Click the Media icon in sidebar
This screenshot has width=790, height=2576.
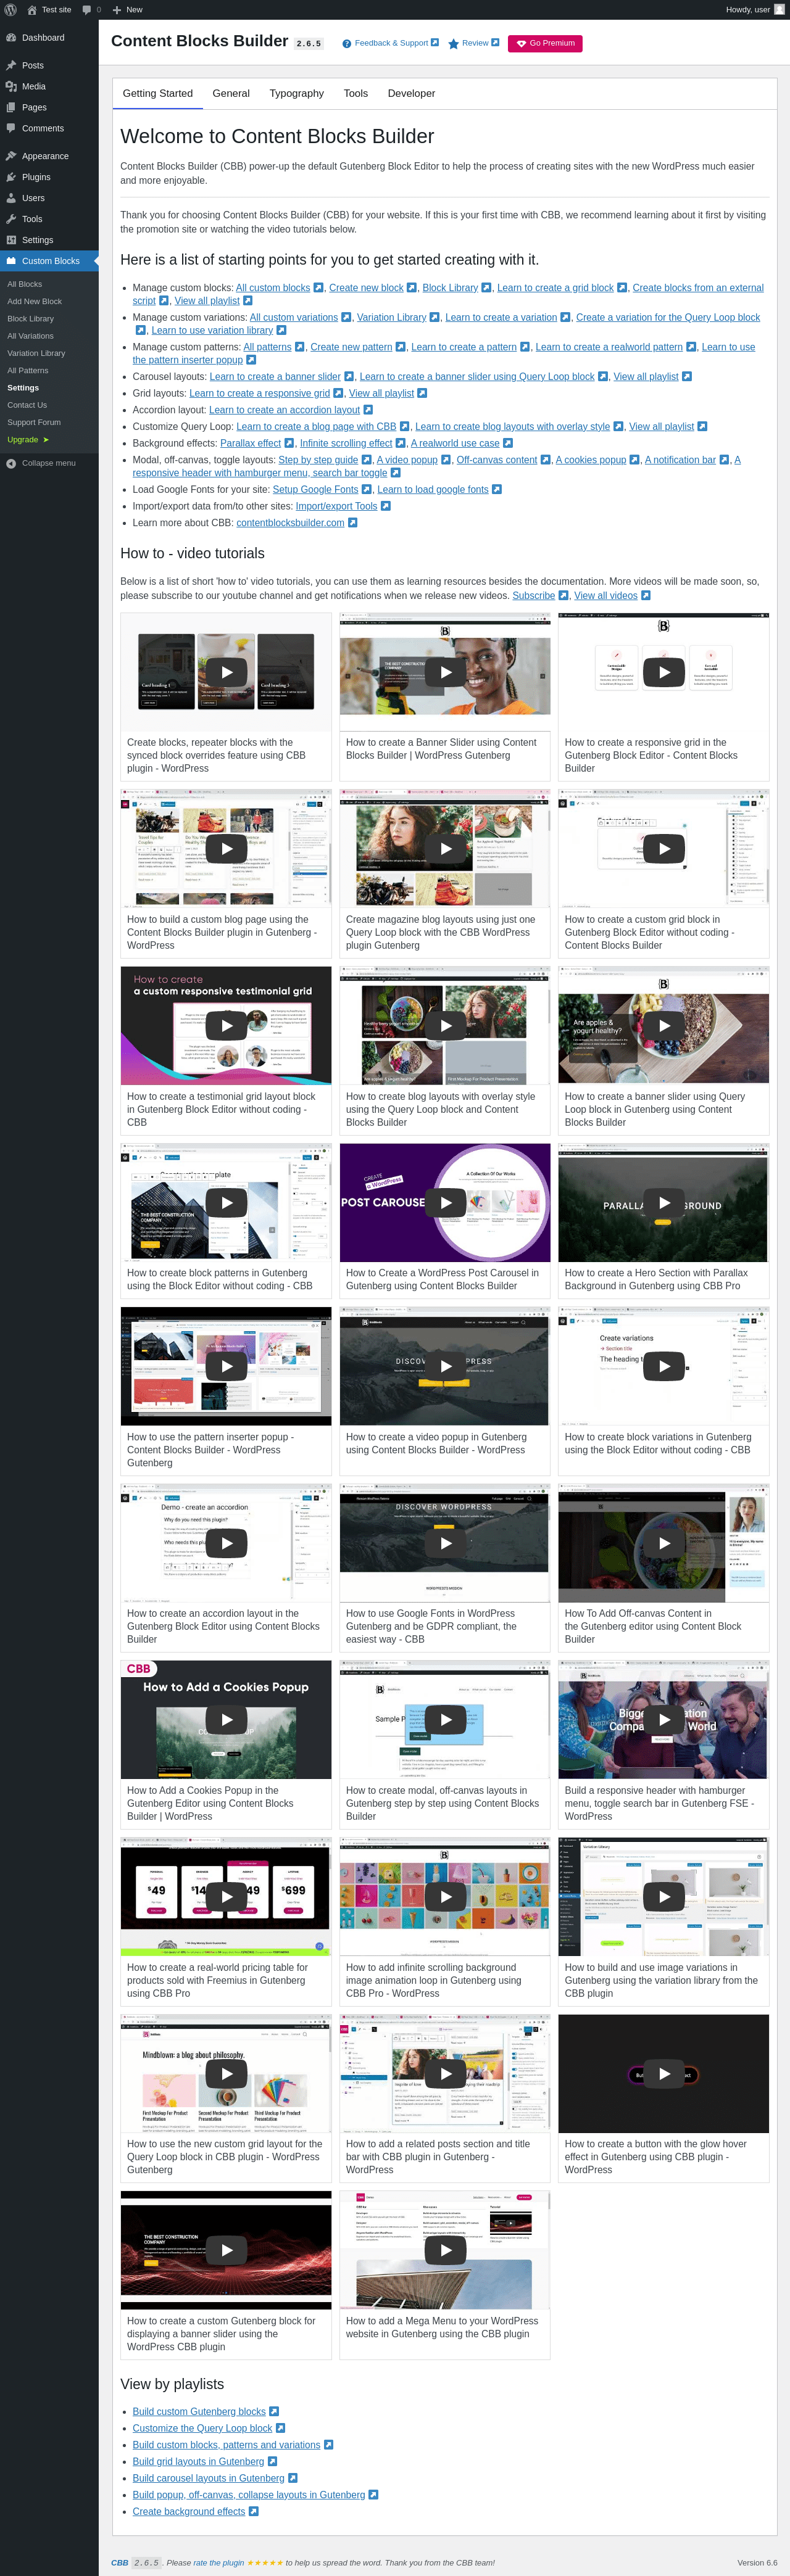pyautogui.click(x=11, y=87)
